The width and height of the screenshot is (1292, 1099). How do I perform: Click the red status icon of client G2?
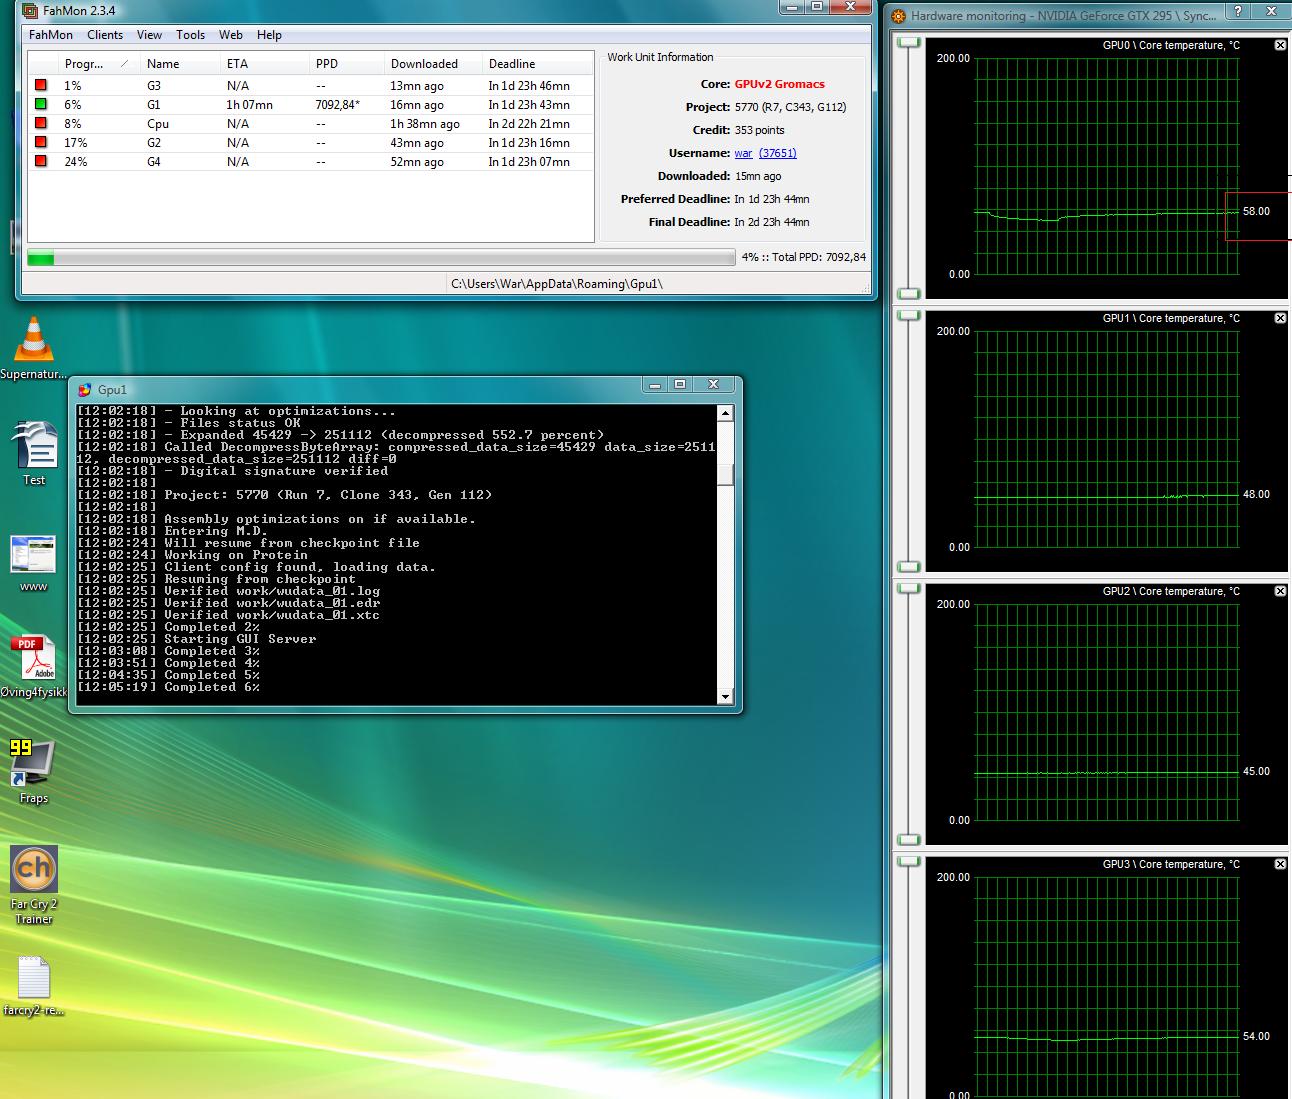pos(41,143)
